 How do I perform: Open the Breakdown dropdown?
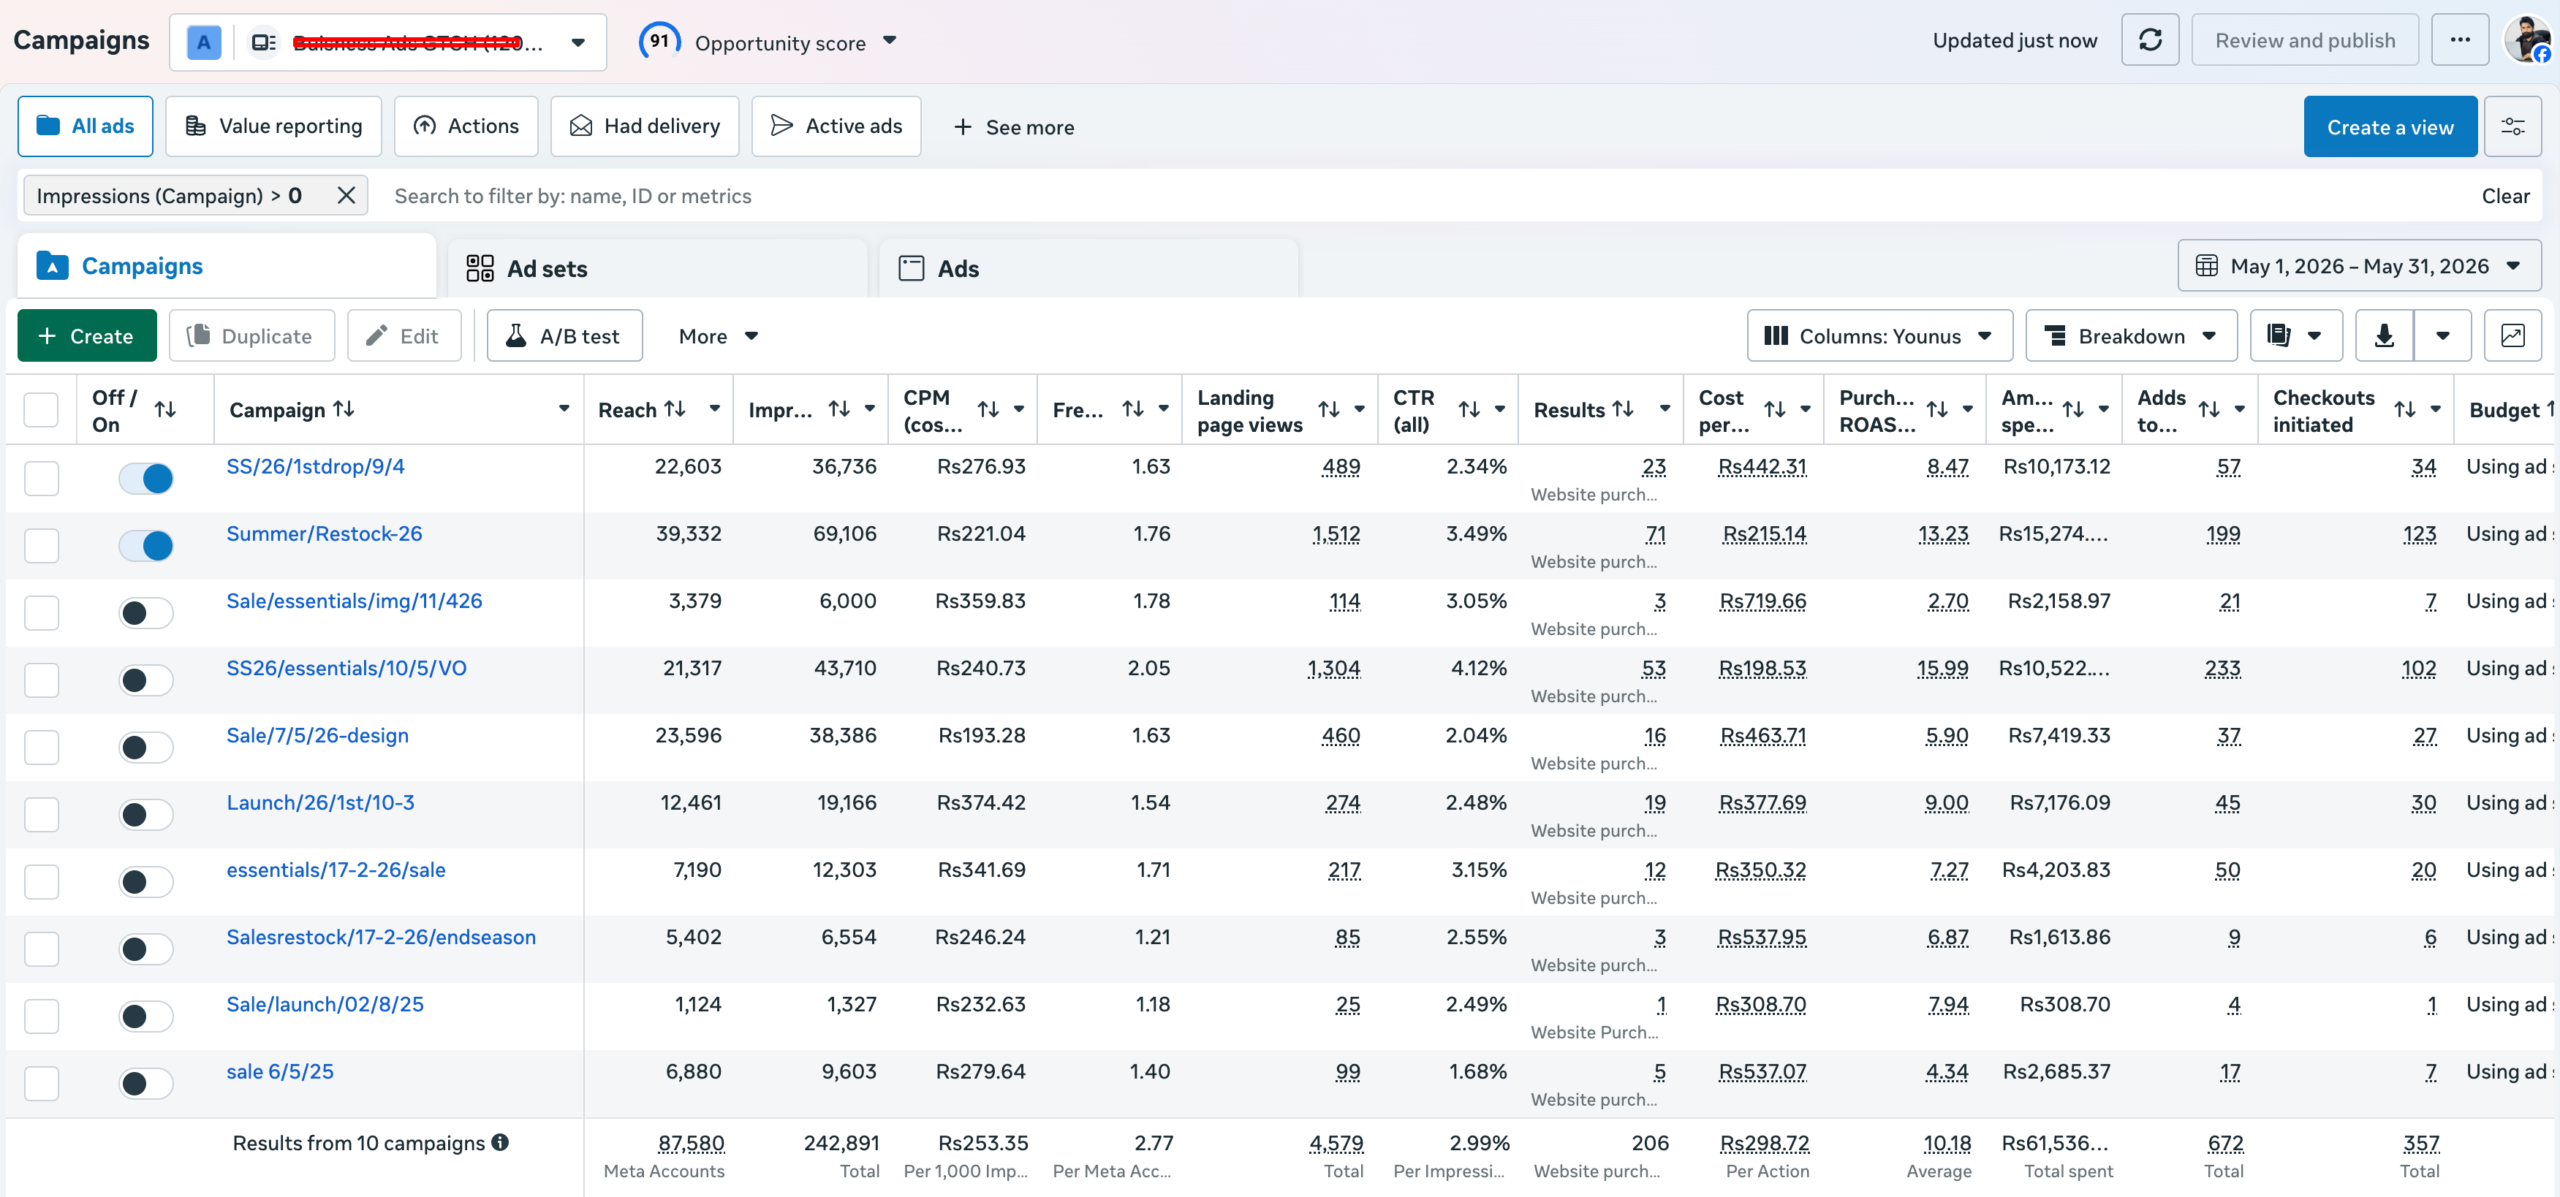point(2131,336)
